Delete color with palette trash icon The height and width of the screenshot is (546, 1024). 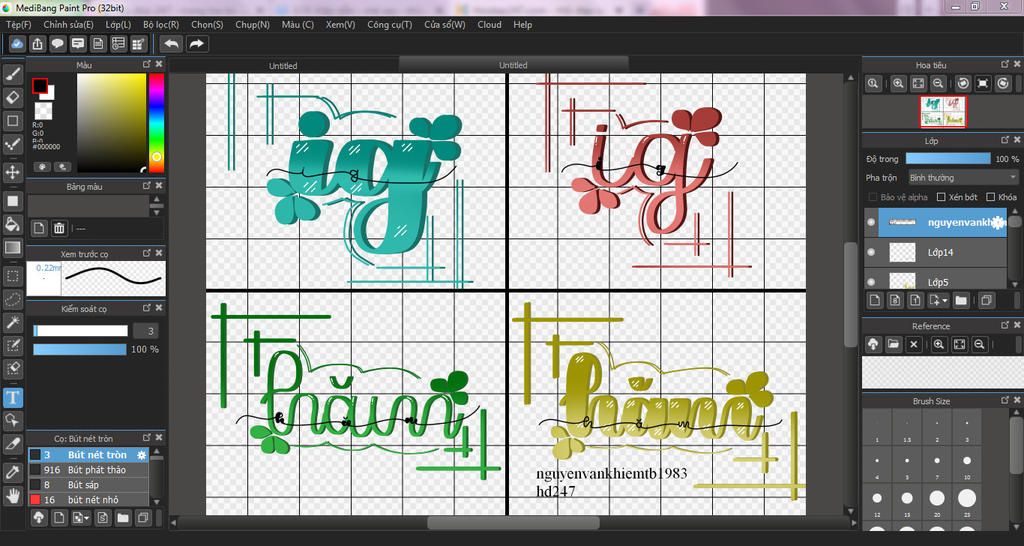pos(59,228)
